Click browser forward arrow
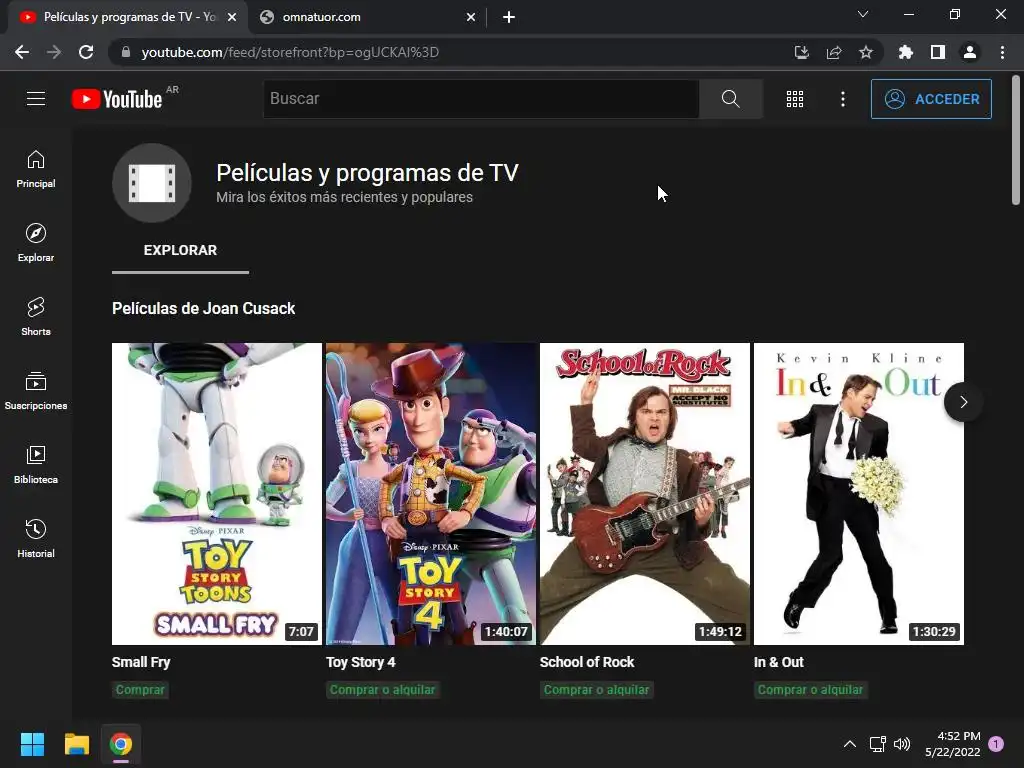 (54, 52)
